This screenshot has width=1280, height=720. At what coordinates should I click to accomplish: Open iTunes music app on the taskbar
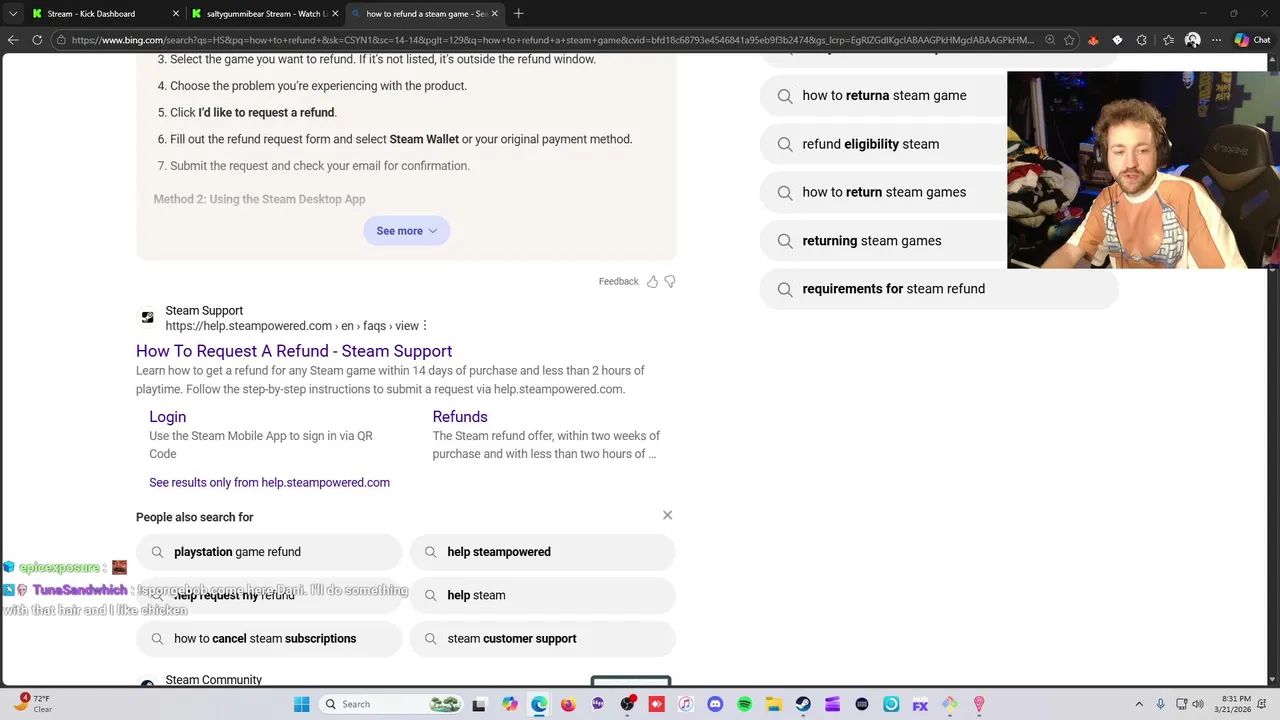[685, 704]
